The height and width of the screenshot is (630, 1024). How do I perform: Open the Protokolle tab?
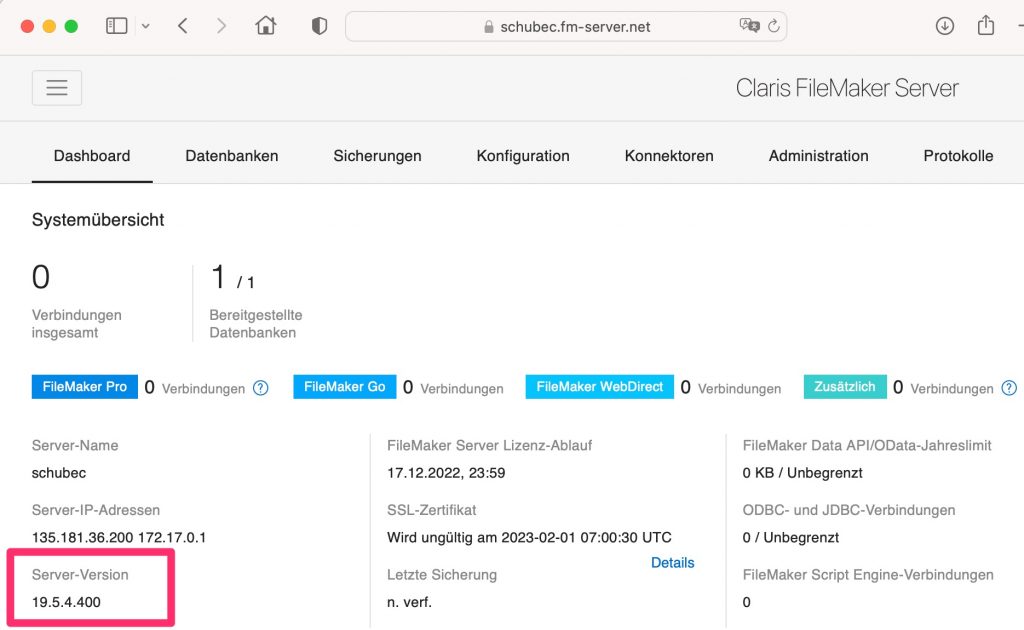(x=958, y=156)
